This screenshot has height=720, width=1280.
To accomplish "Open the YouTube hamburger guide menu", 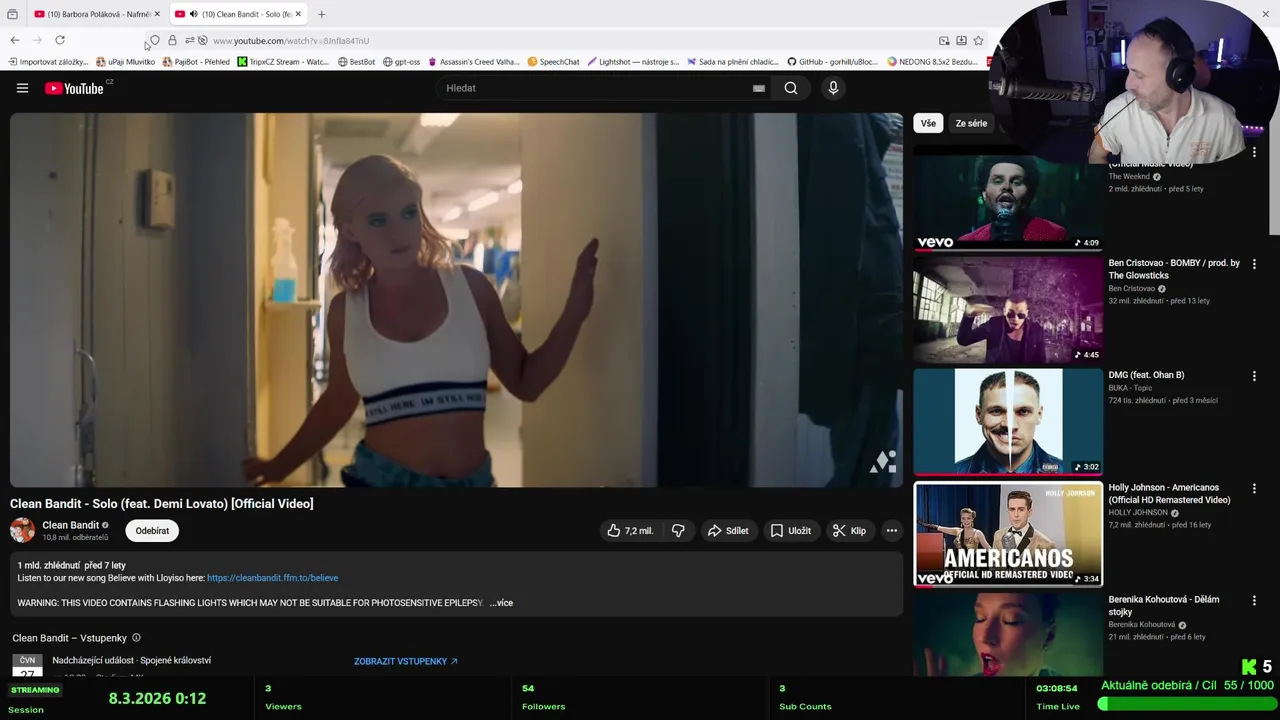I will point(22,88).
